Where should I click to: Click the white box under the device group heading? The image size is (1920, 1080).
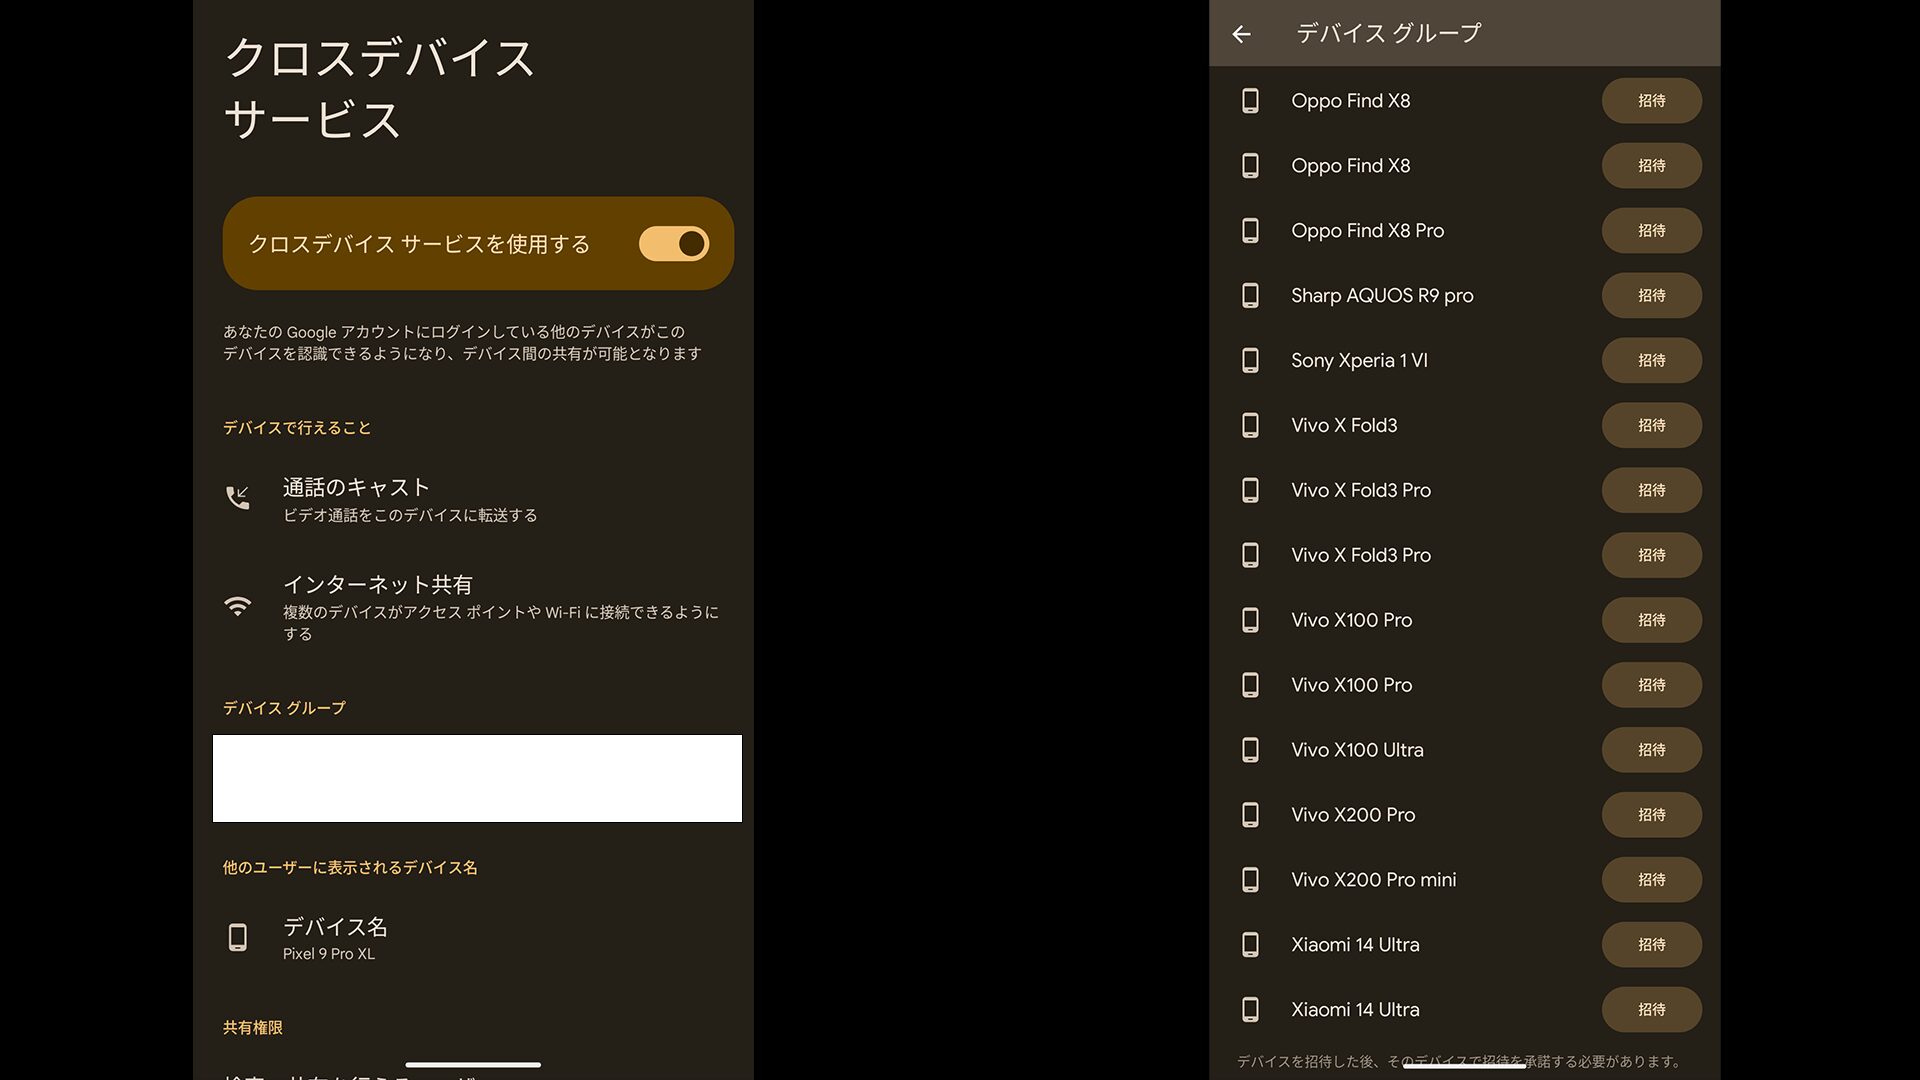[477, 778]
